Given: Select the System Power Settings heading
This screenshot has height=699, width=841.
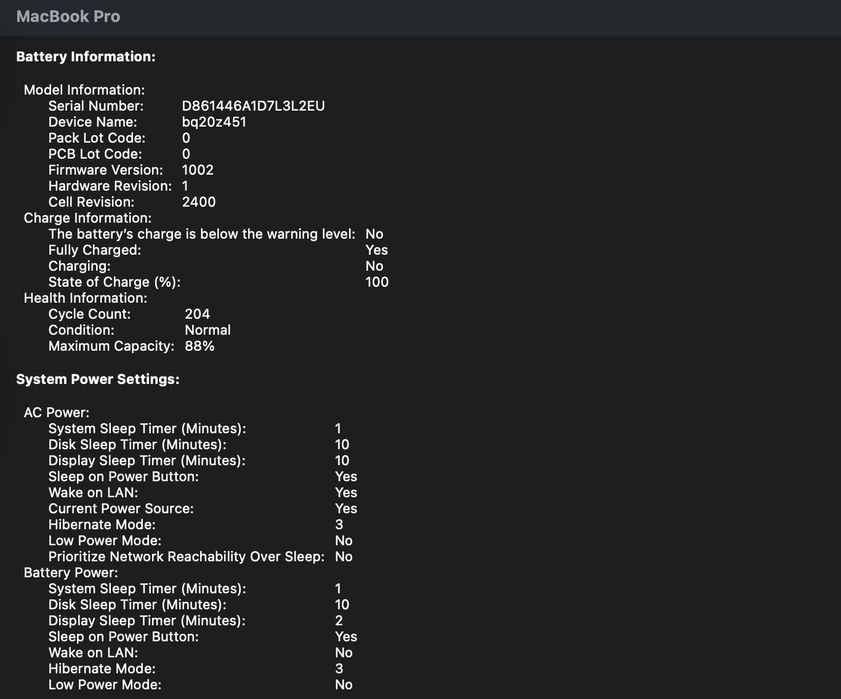Looking at the screenshot, I should coord(98,380).
